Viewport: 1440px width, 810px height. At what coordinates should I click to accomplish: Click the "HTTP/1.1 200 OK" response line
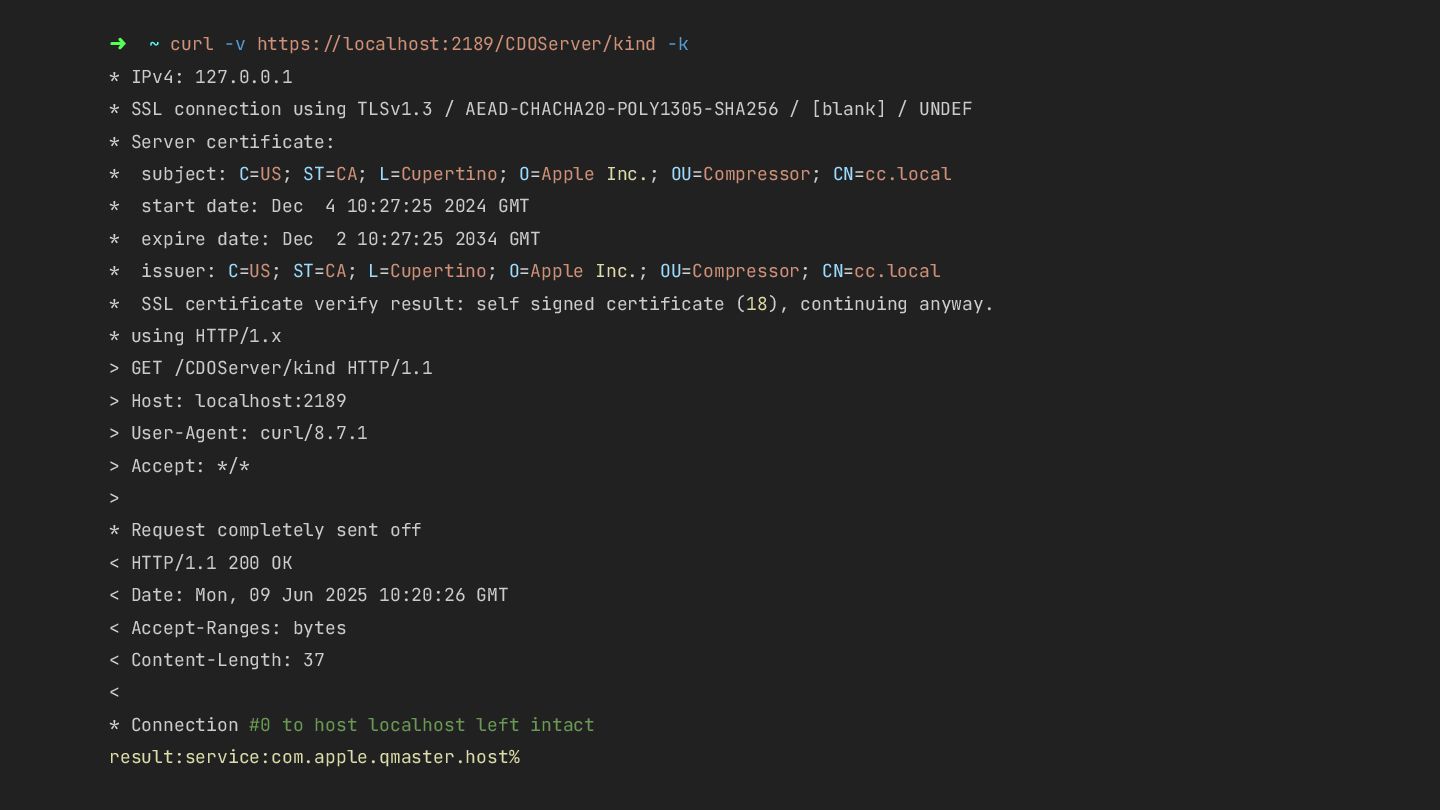[x=211, y=563]
